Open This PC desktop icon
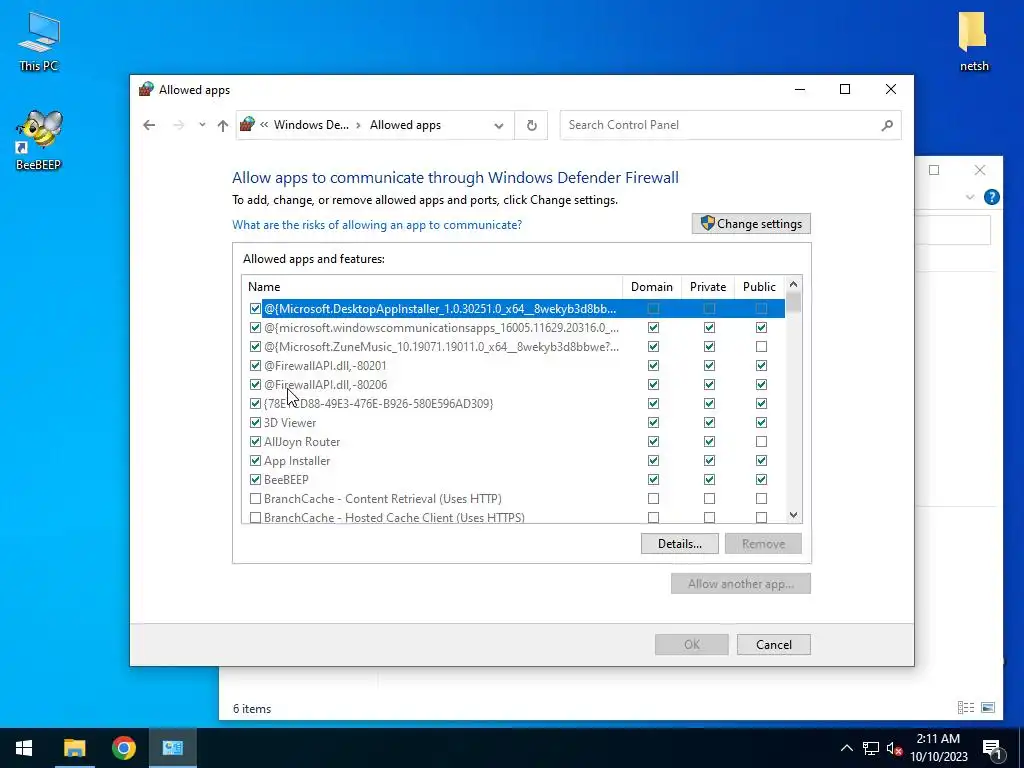Screen dimensions: 1024x768 pyautogui.click(x=39, y=42)
